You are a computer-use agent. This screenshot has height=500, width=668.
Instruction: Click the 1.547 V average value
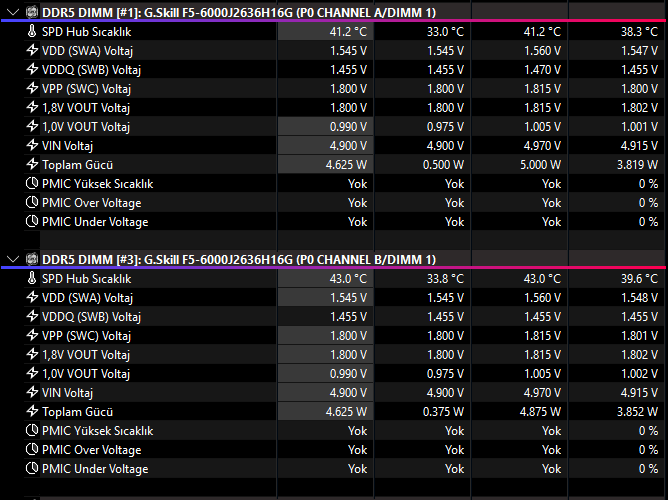click(639, 51)
